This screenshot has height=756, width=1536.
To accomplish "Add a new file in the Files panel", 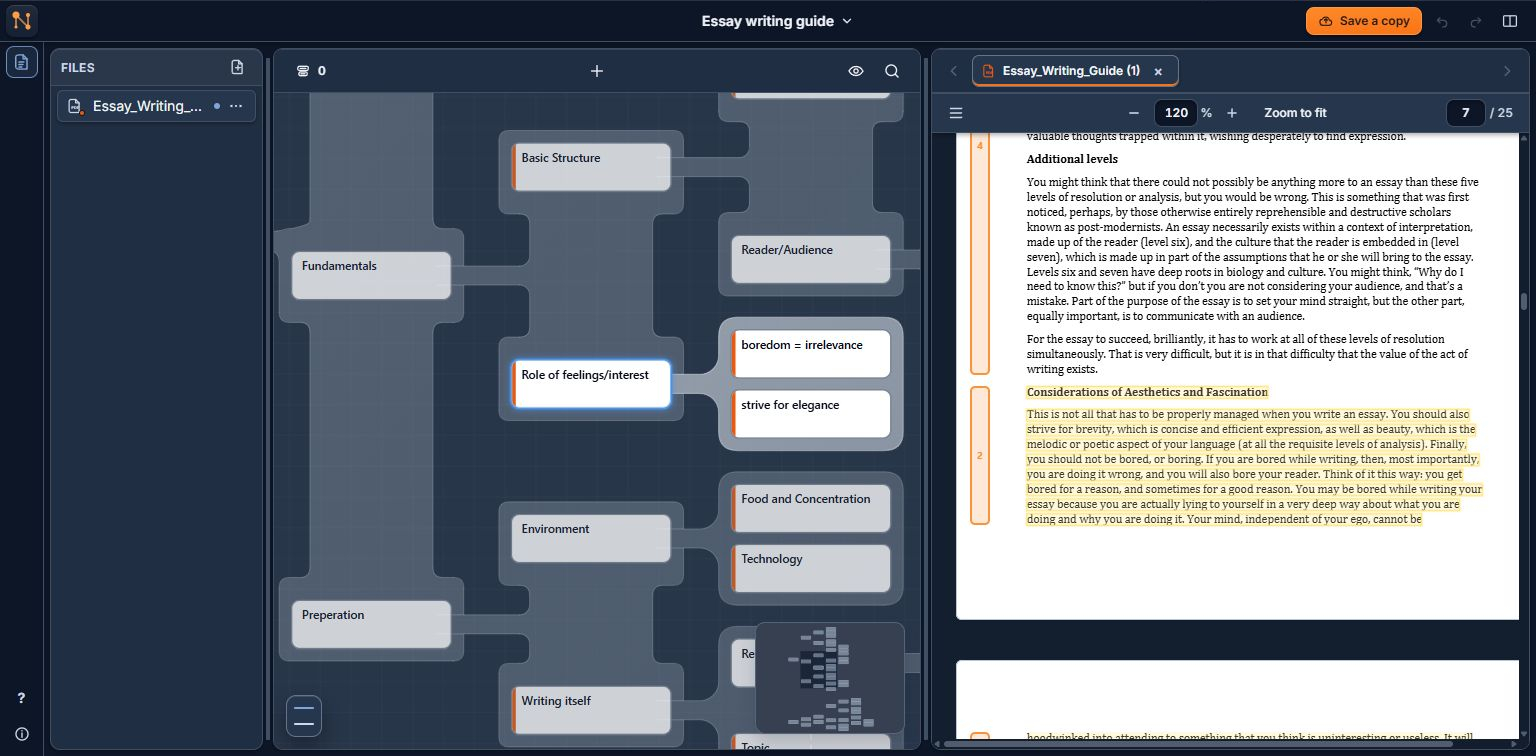I will pyautogui.click(x=237, y=68).
